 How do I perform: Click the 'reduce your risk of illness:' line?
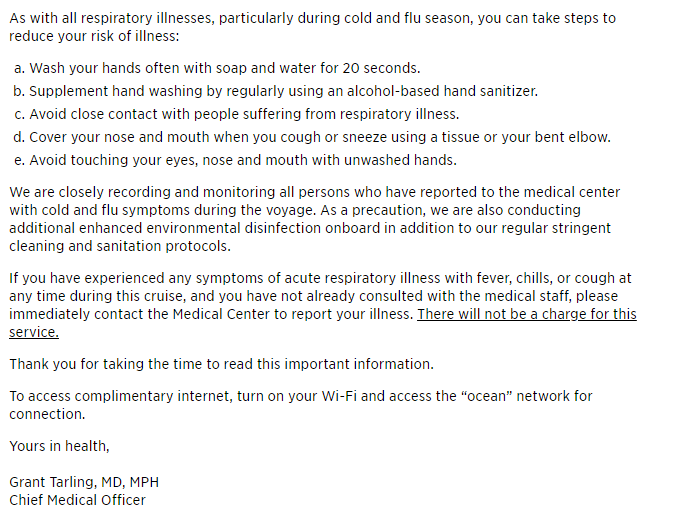[x=95, y=36]
